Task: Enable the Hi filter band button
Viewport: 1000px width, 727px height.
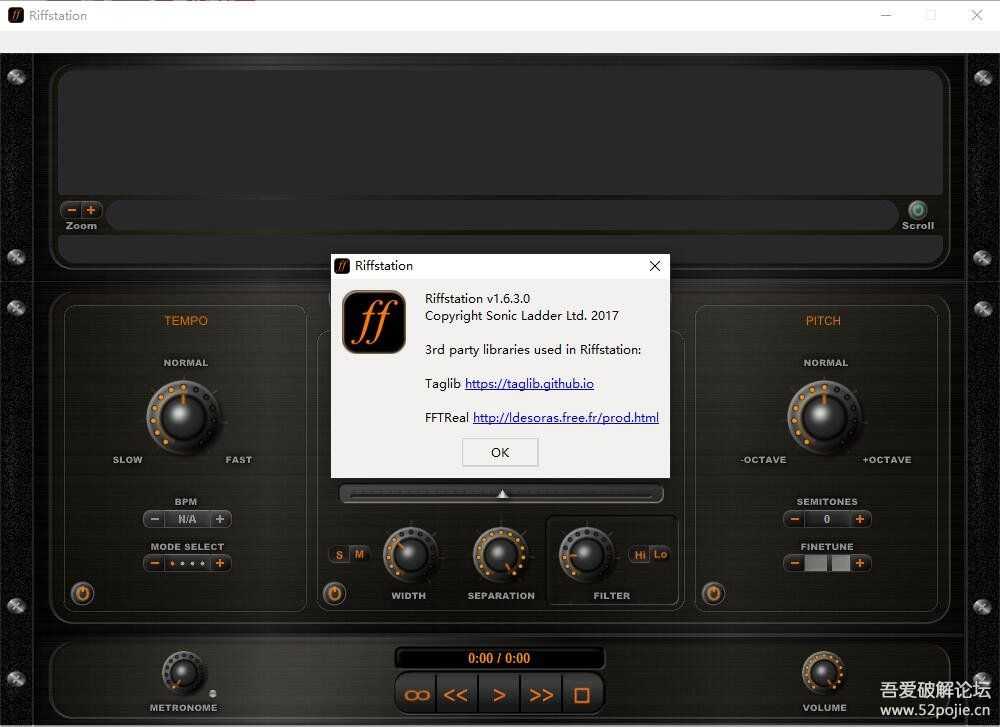Action: [639, 554]
